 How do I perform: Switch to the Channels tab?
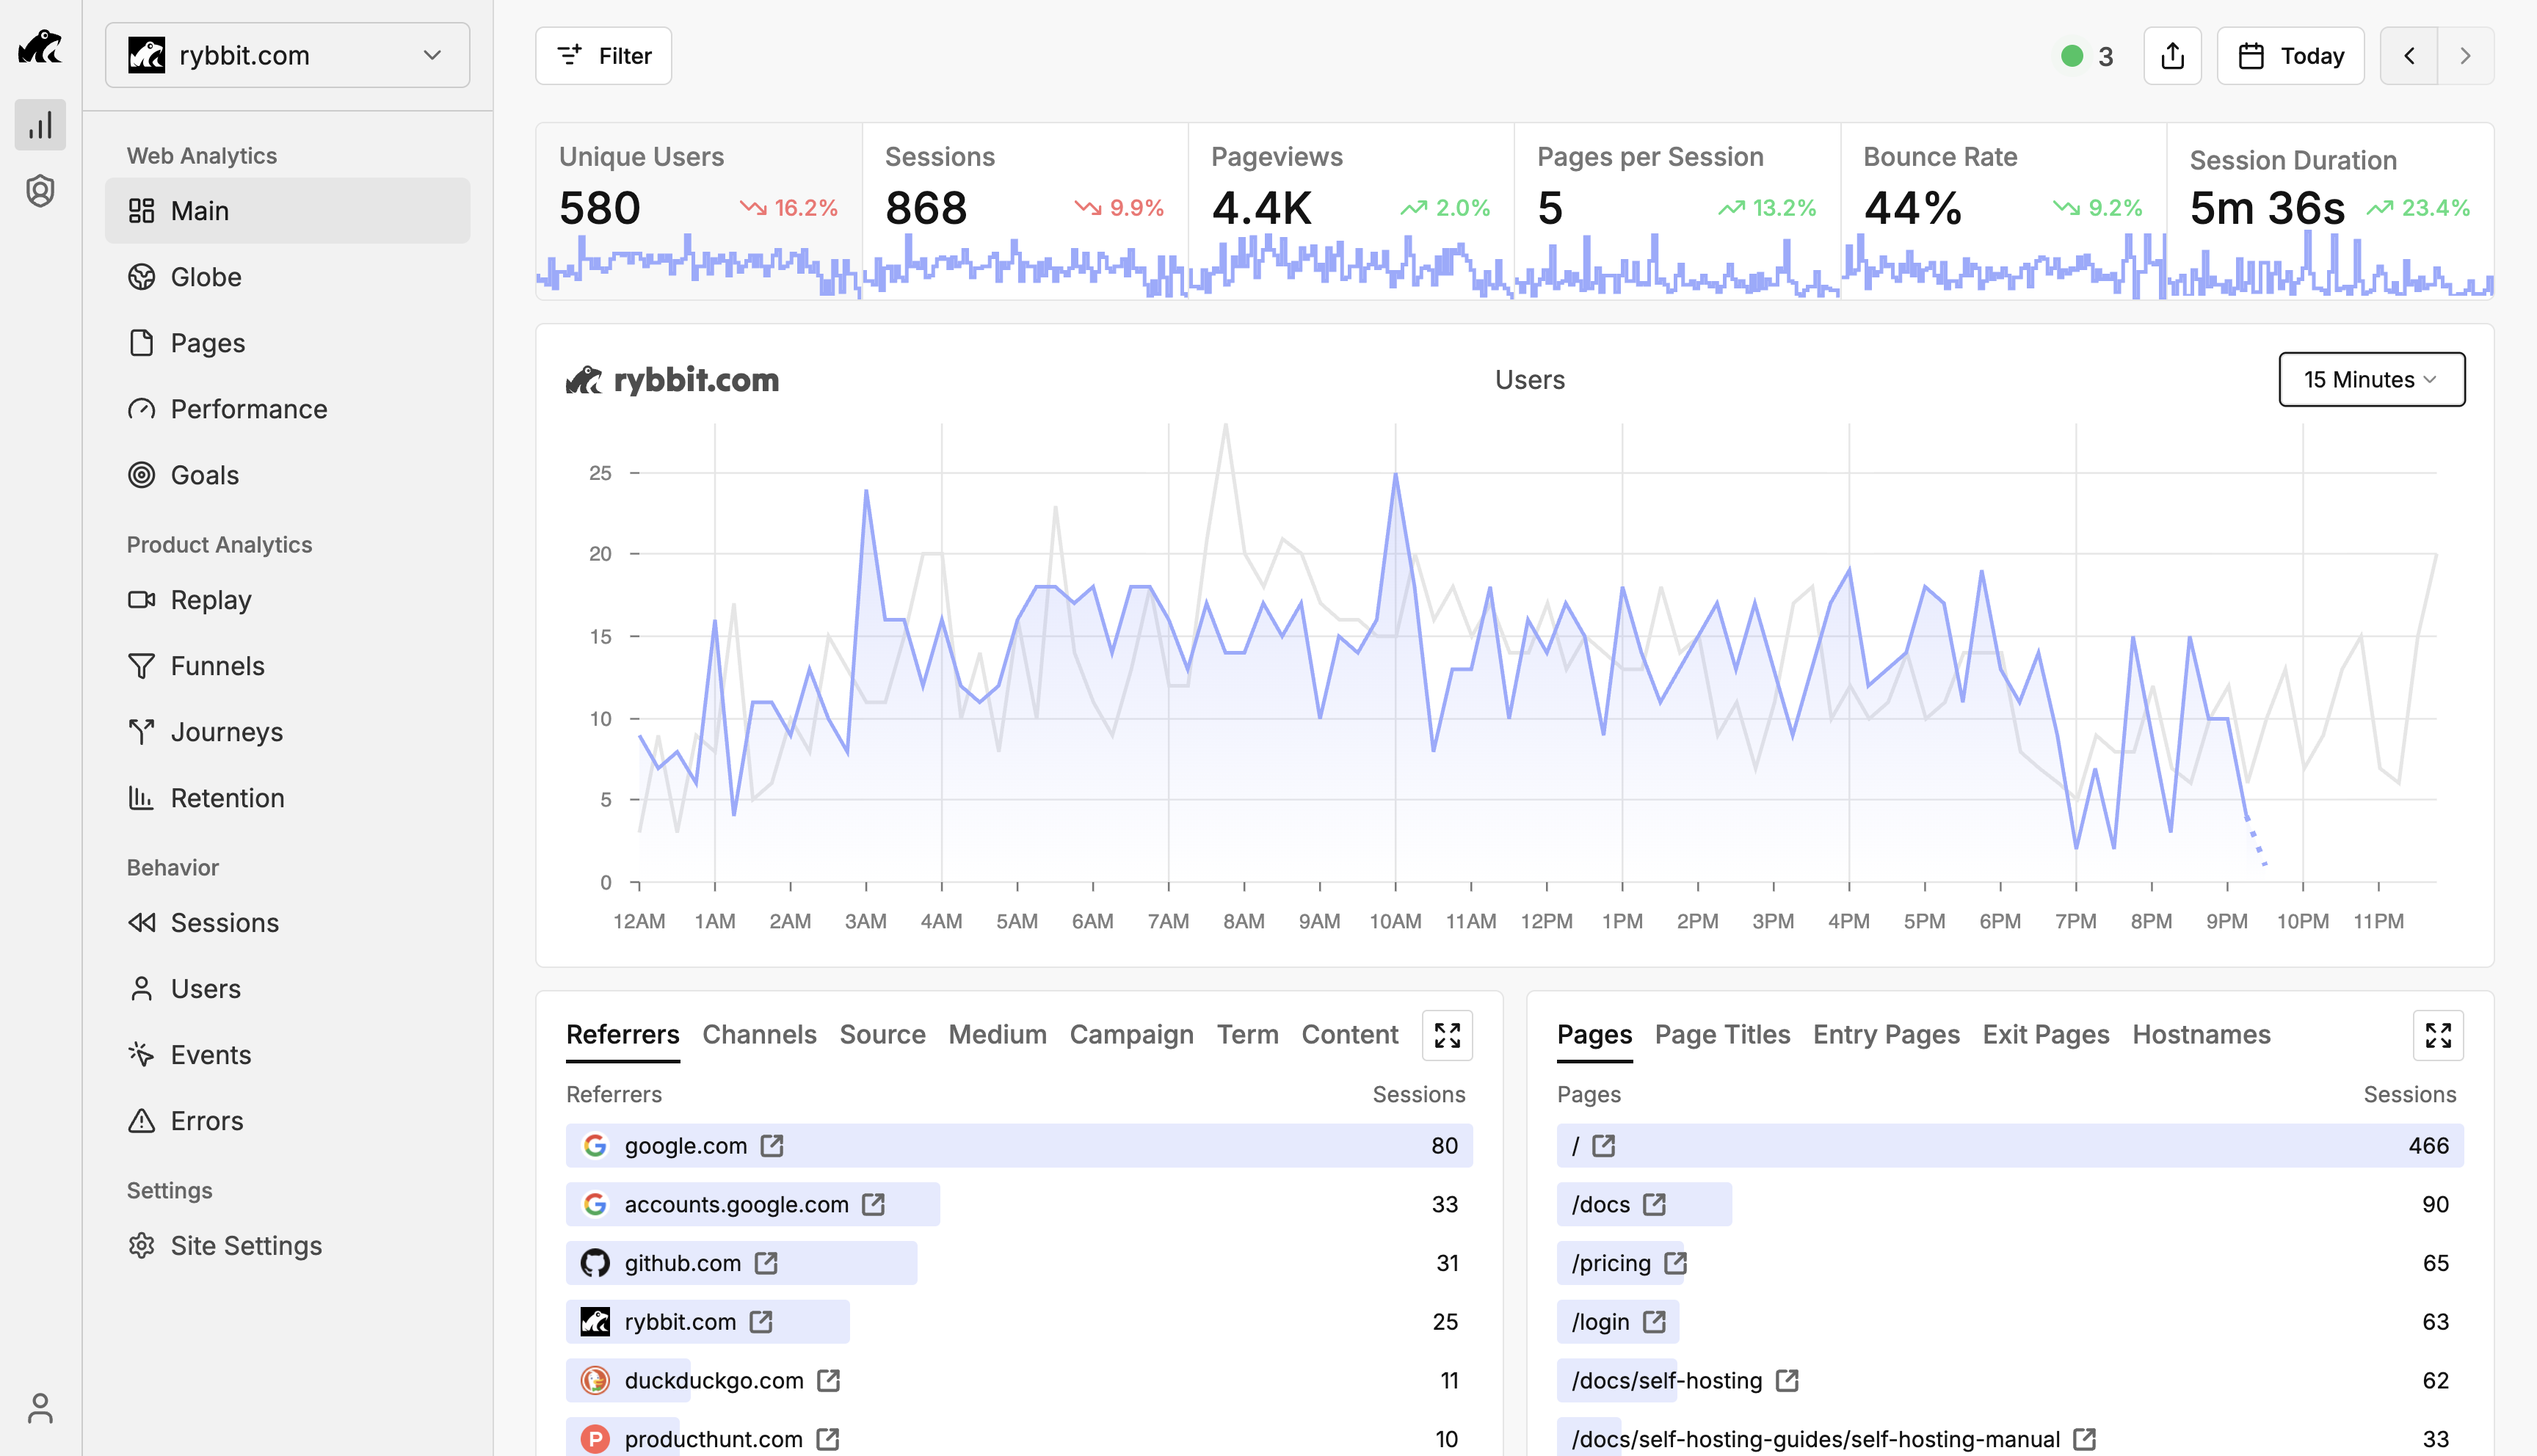(758, 1035)
